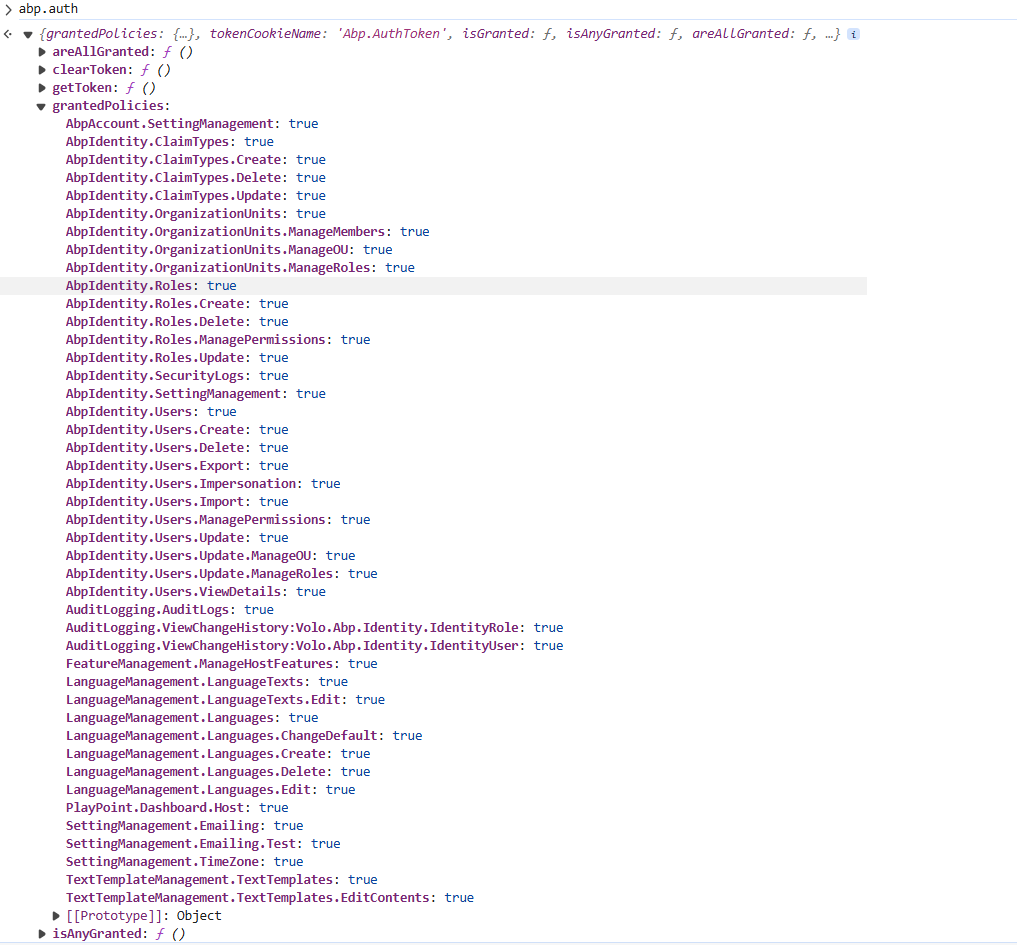
Task: Expand the getToken function node
Action: (42, 88)
